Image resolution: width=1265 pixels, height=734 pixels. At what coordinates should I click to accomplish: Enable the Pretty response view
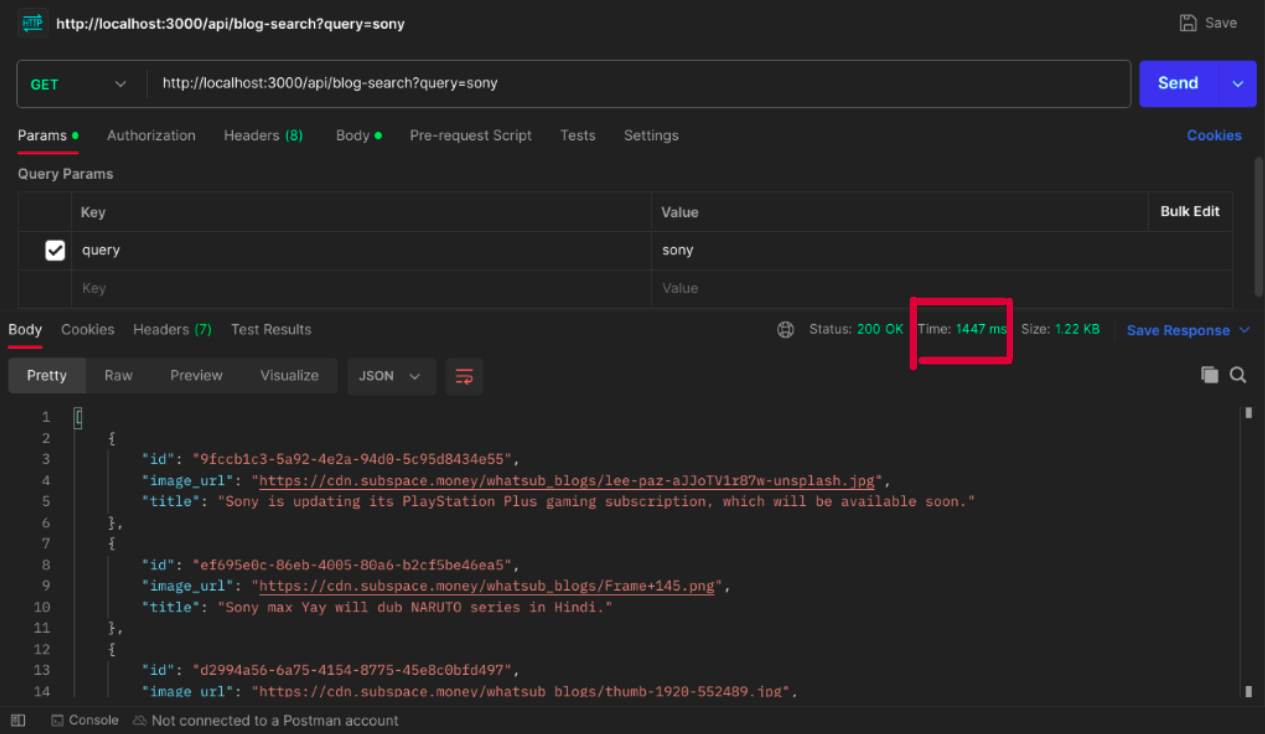point(46,375)
